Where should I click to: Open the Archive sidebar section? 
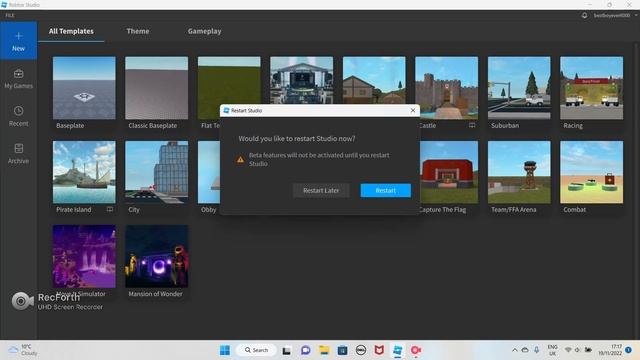tap(18, 154)
